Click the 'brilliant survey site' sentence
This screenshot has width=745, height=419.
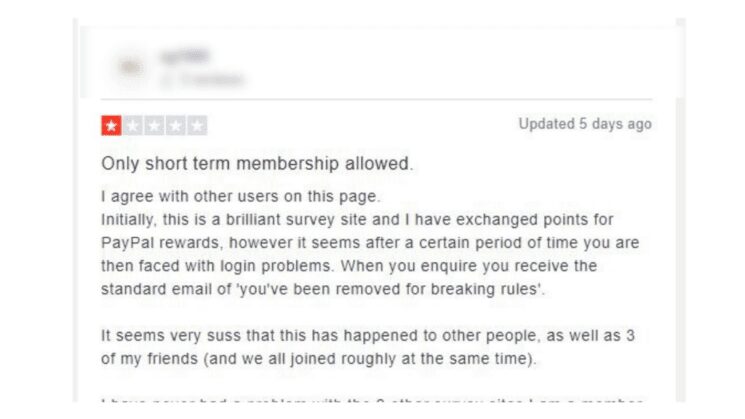(357, 219)
